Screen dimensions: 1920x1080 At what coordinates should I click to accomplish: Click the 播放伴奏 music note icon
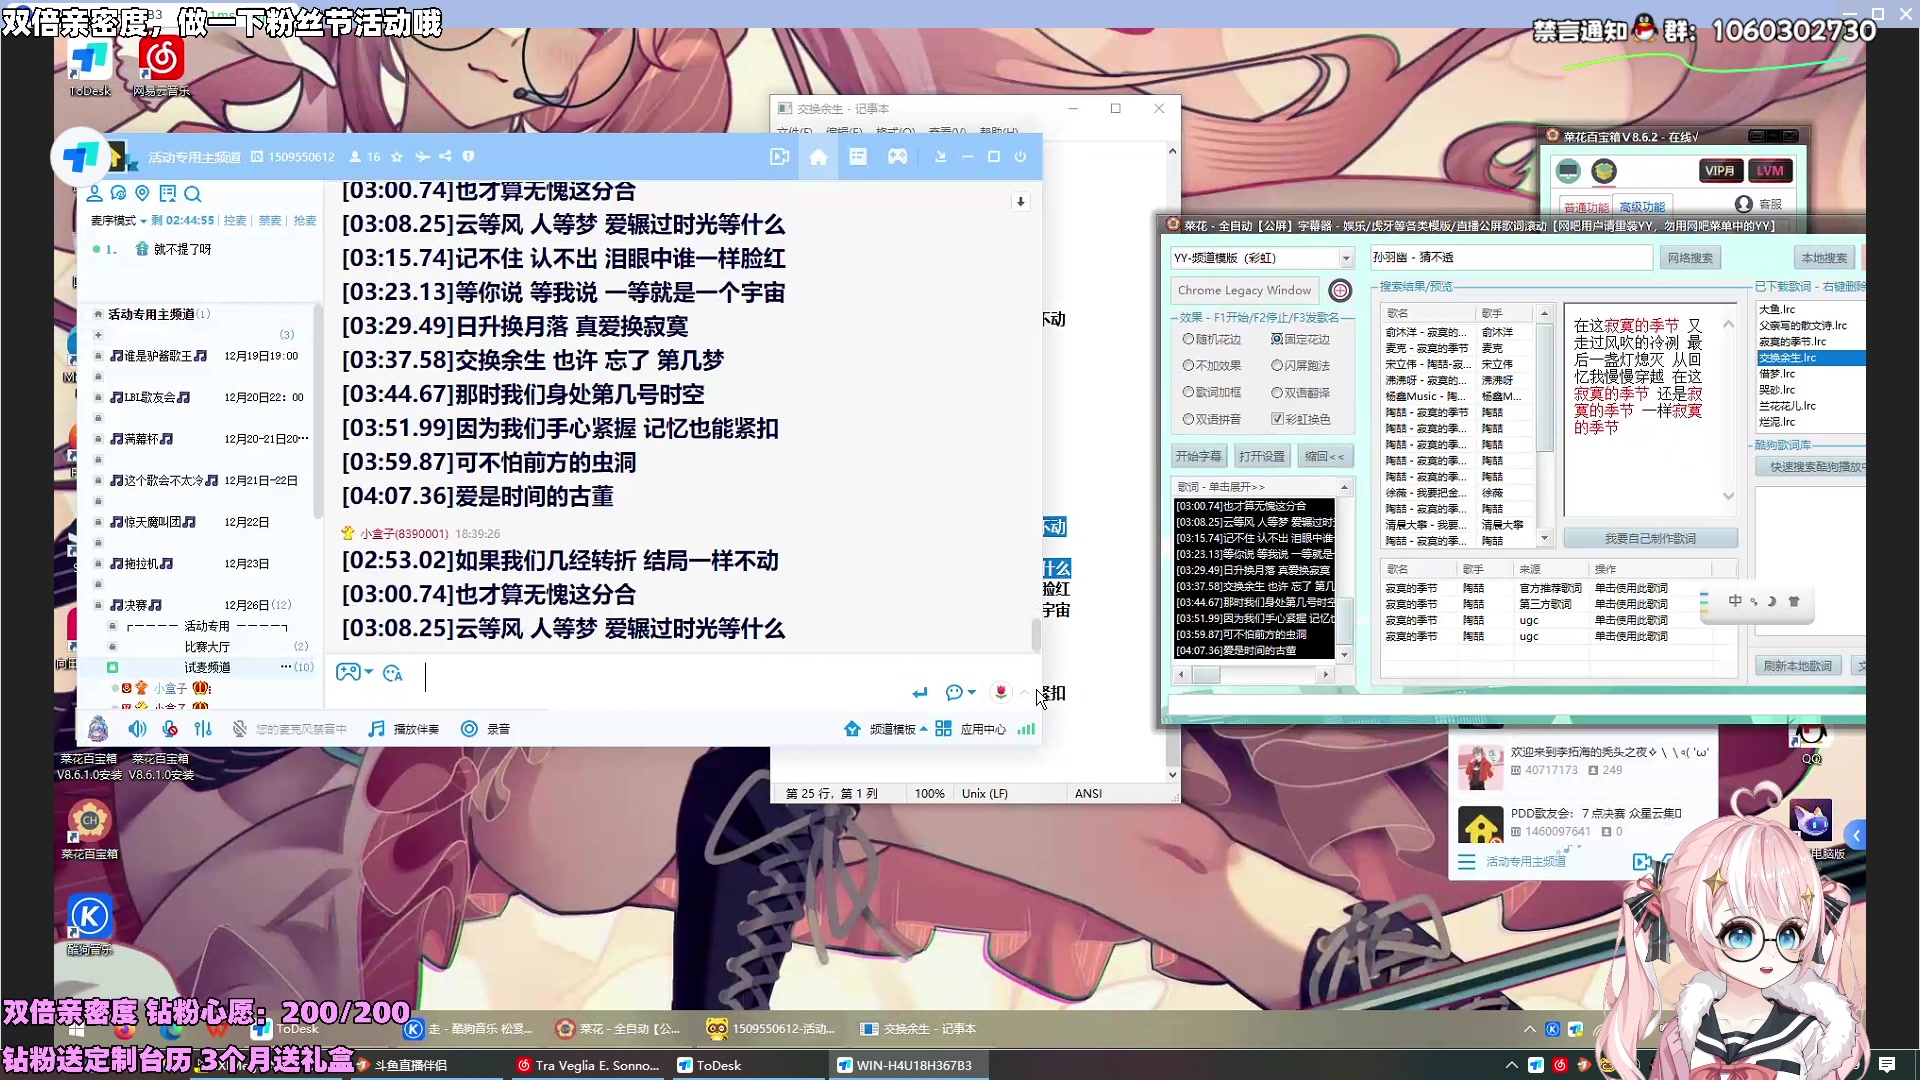click(x=376, y=729)
